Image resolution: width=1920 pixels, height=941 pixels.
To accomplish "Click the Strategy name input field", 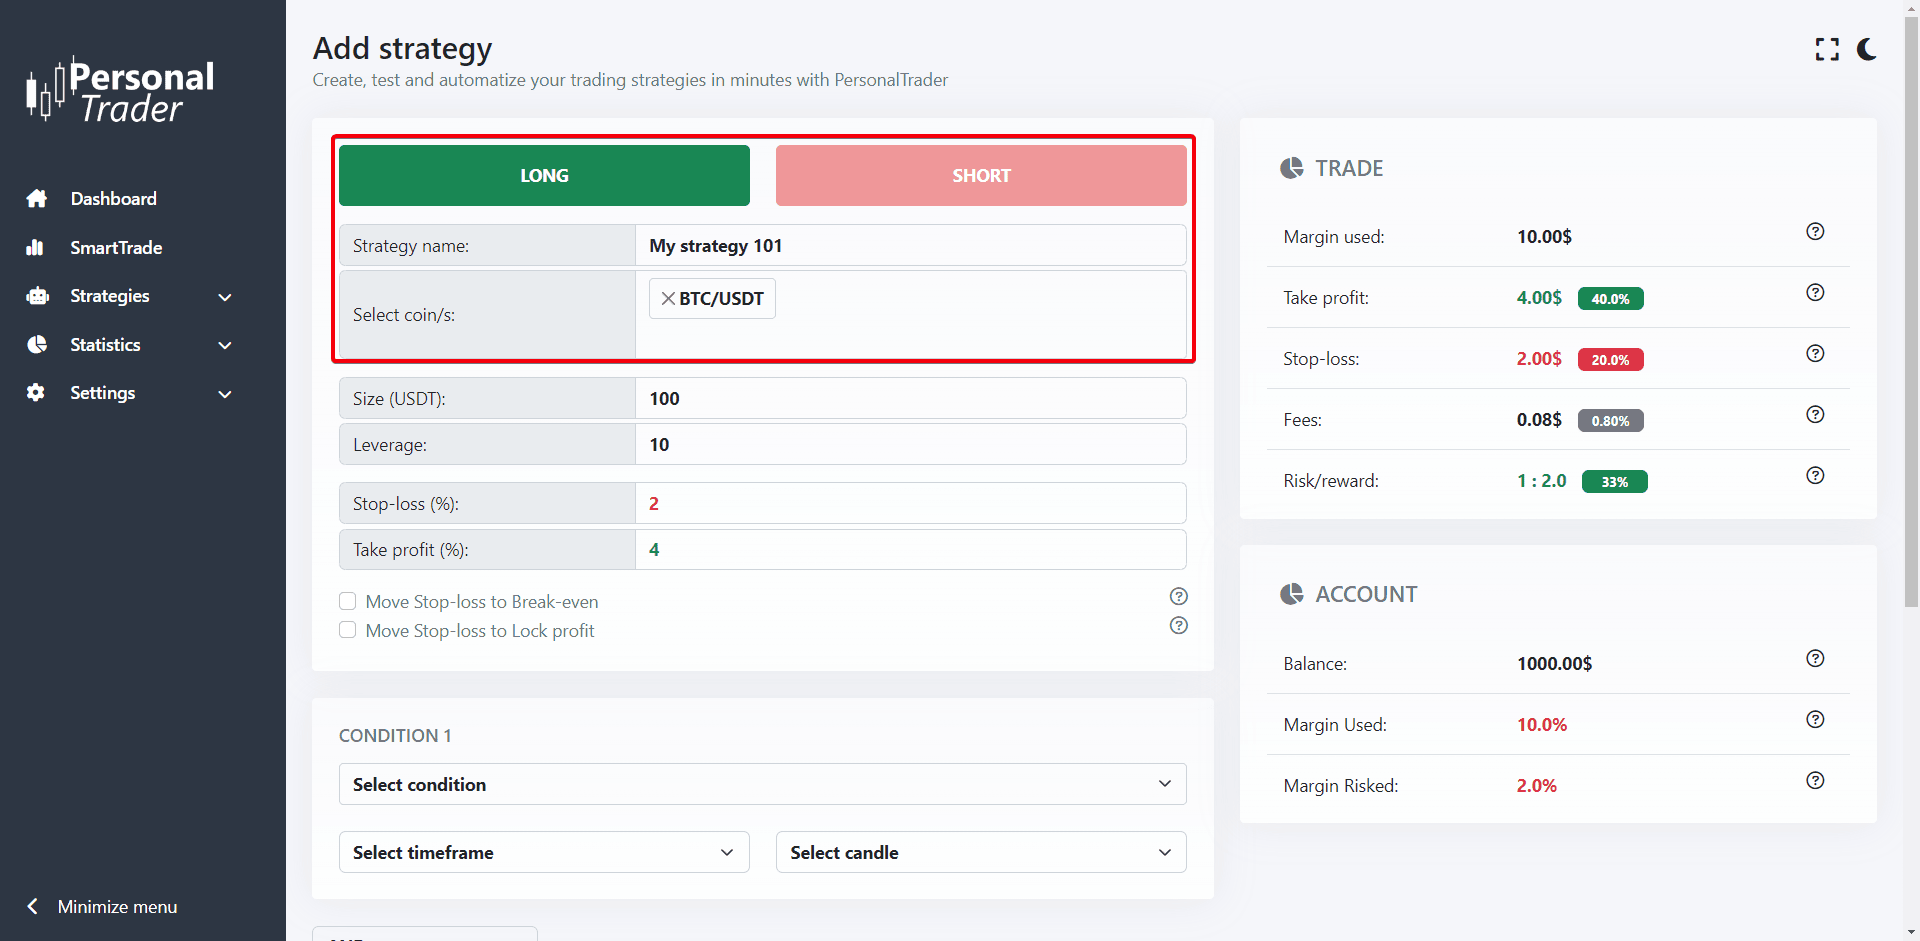I will point(910,246).
